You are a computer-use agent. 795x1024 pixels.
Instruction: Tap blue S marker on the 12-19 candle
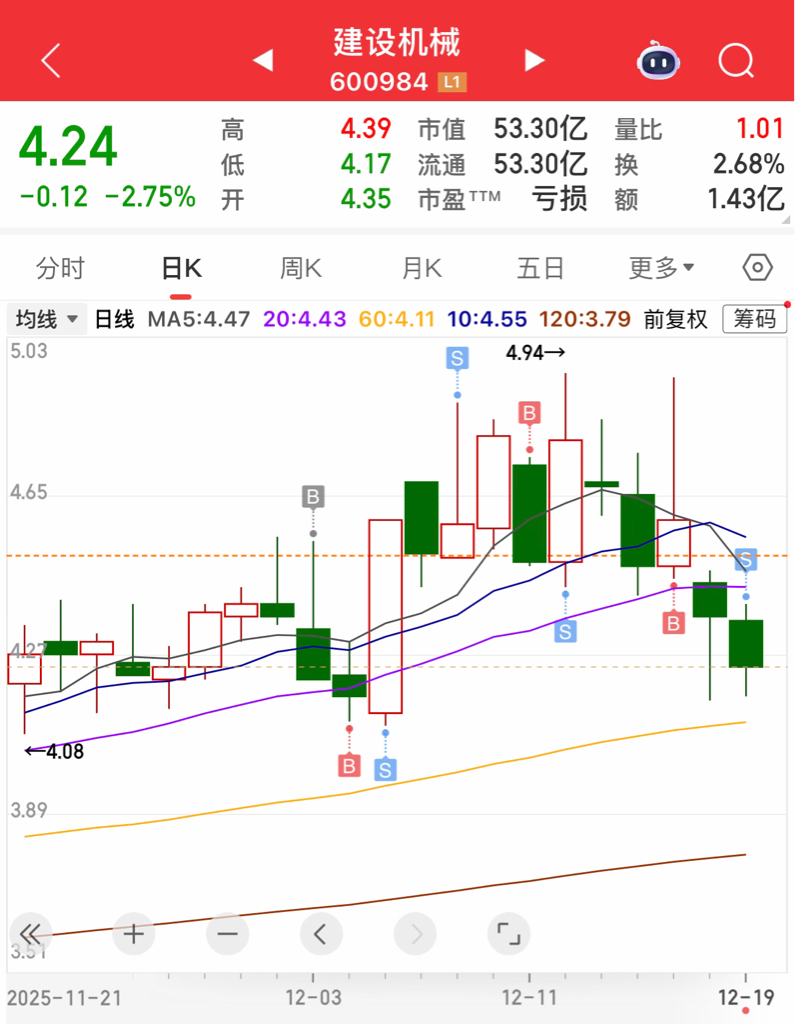click(x=746, y=560)
